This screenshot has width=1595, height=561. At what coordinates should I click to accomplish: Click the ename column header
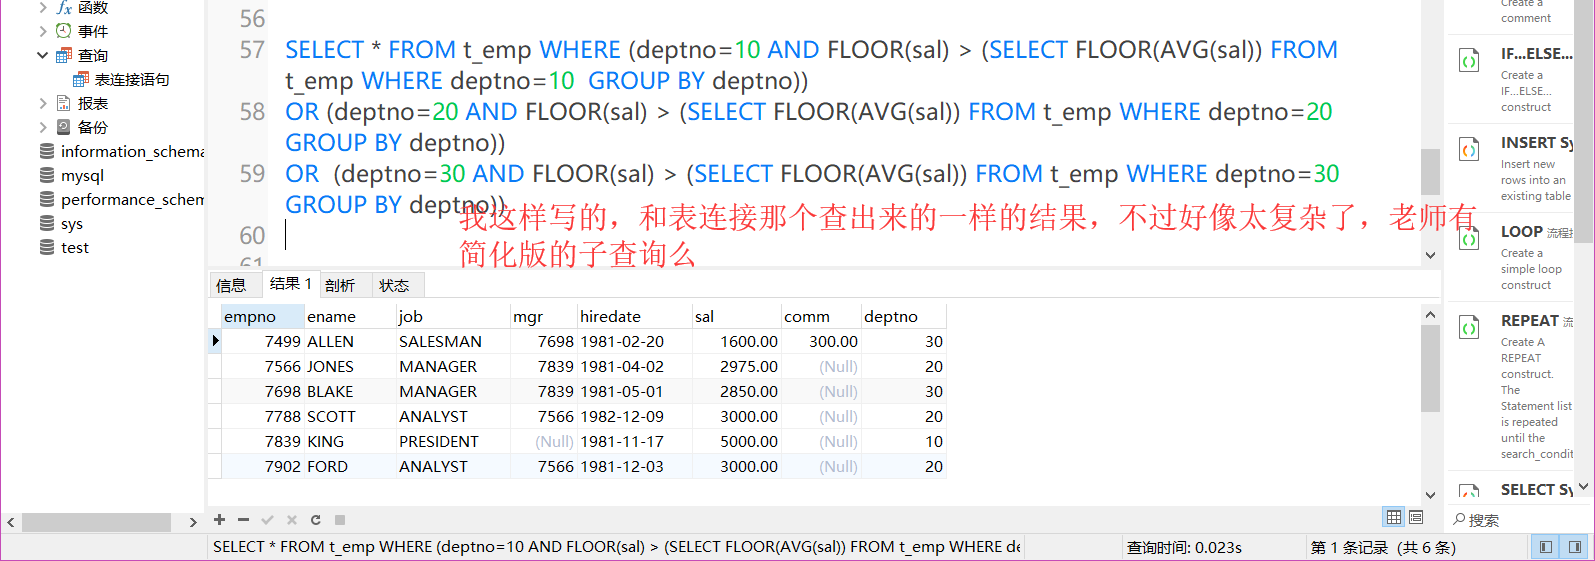coord(350,316)
